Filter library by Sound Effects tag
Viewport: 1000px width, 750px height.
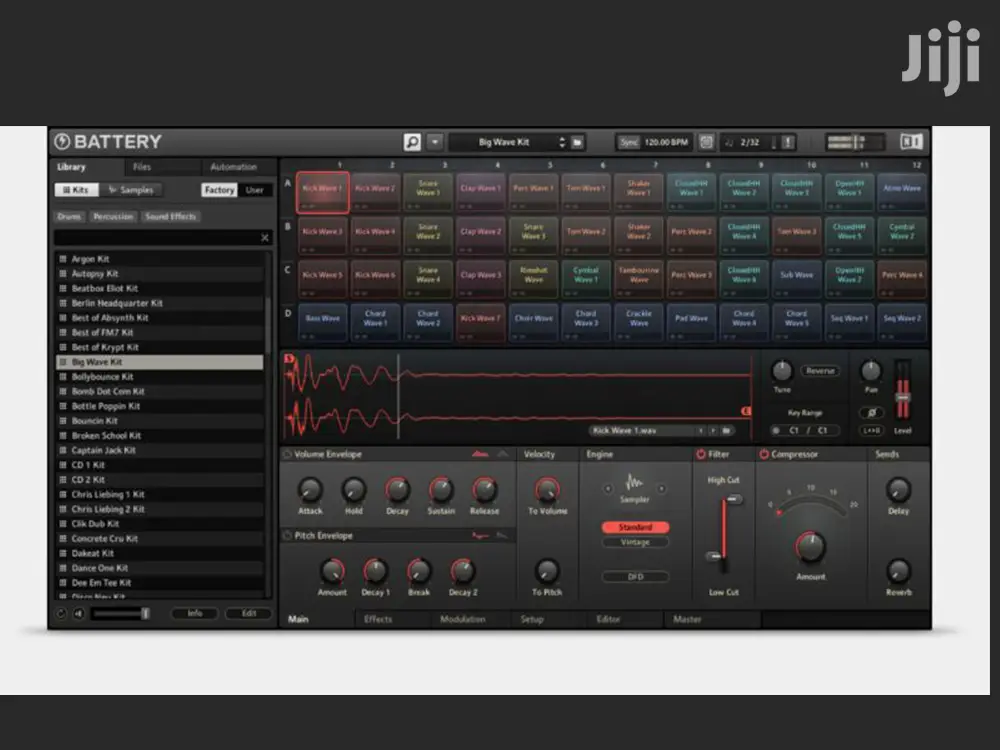point(170,217)
